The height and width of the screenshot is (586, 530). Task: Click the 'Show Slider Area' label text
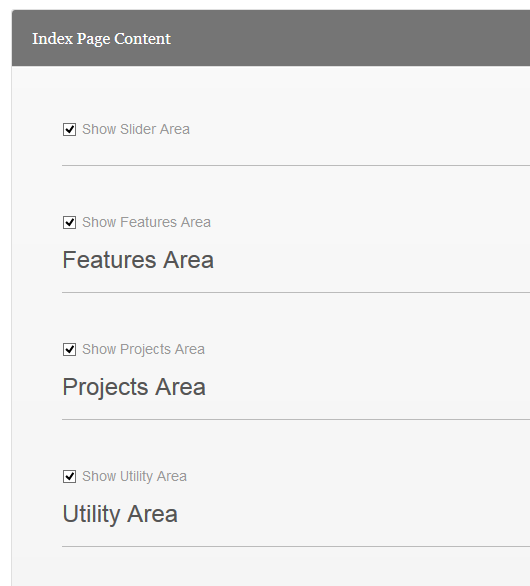(x=136, y=129)
